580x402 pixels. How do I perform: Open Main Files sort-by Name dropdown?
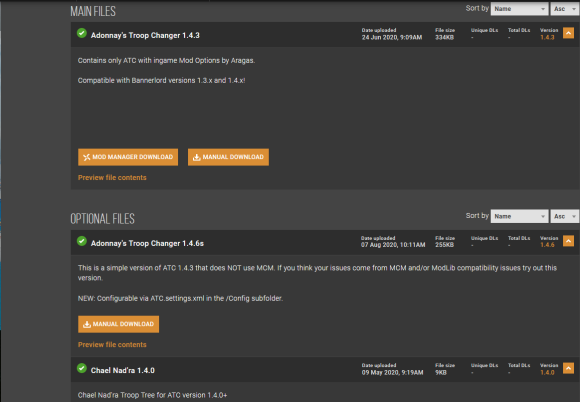[x=519, y=9]
